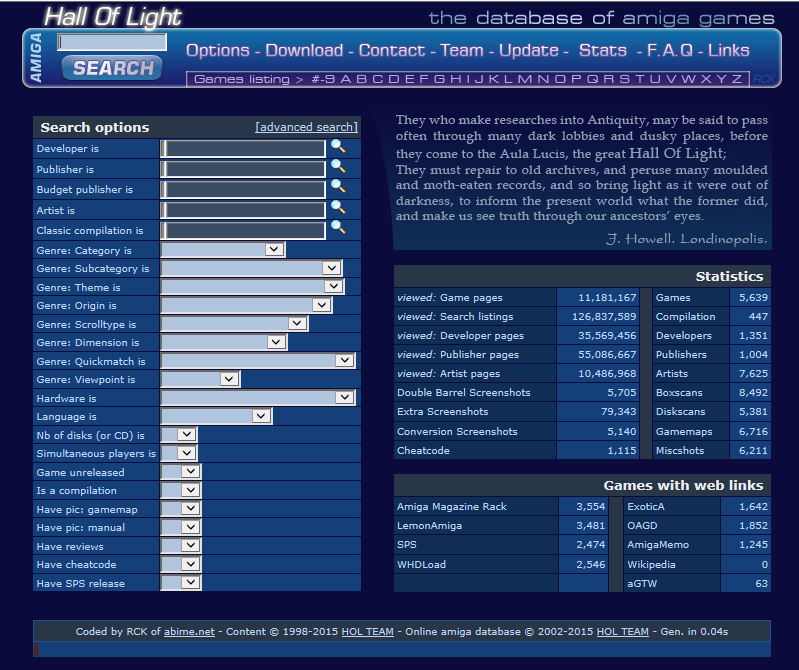The height and width of the screenshot is (670, 799).
Task: Open the Download menu item
Action: click(x=304, y=50)
